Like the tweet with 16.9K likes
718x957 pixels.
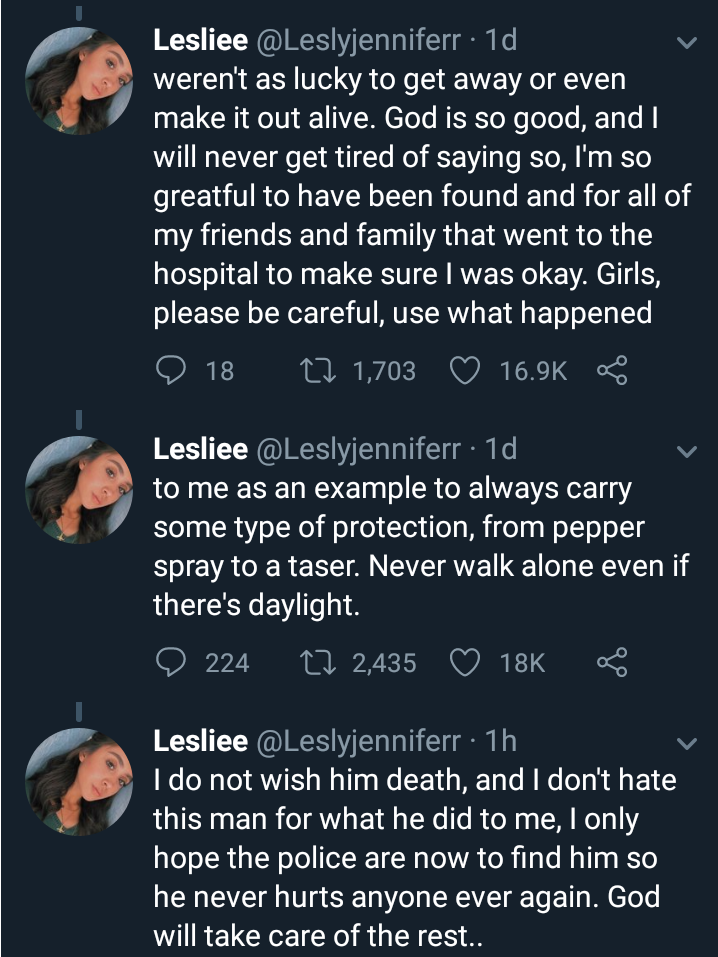coord(465,371)
